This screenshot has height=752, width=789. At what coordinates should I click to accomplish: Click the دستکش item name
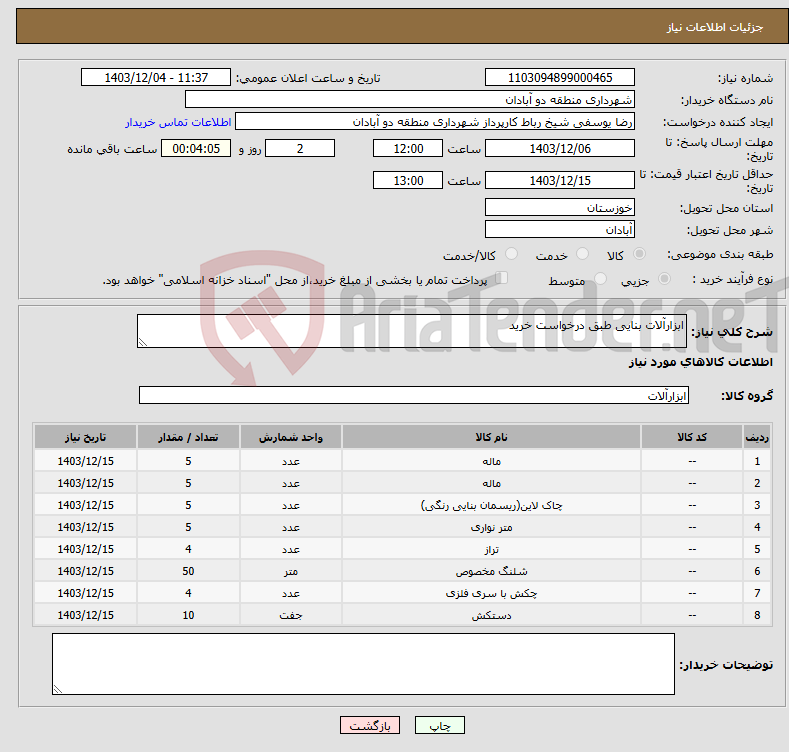[491, 615]
